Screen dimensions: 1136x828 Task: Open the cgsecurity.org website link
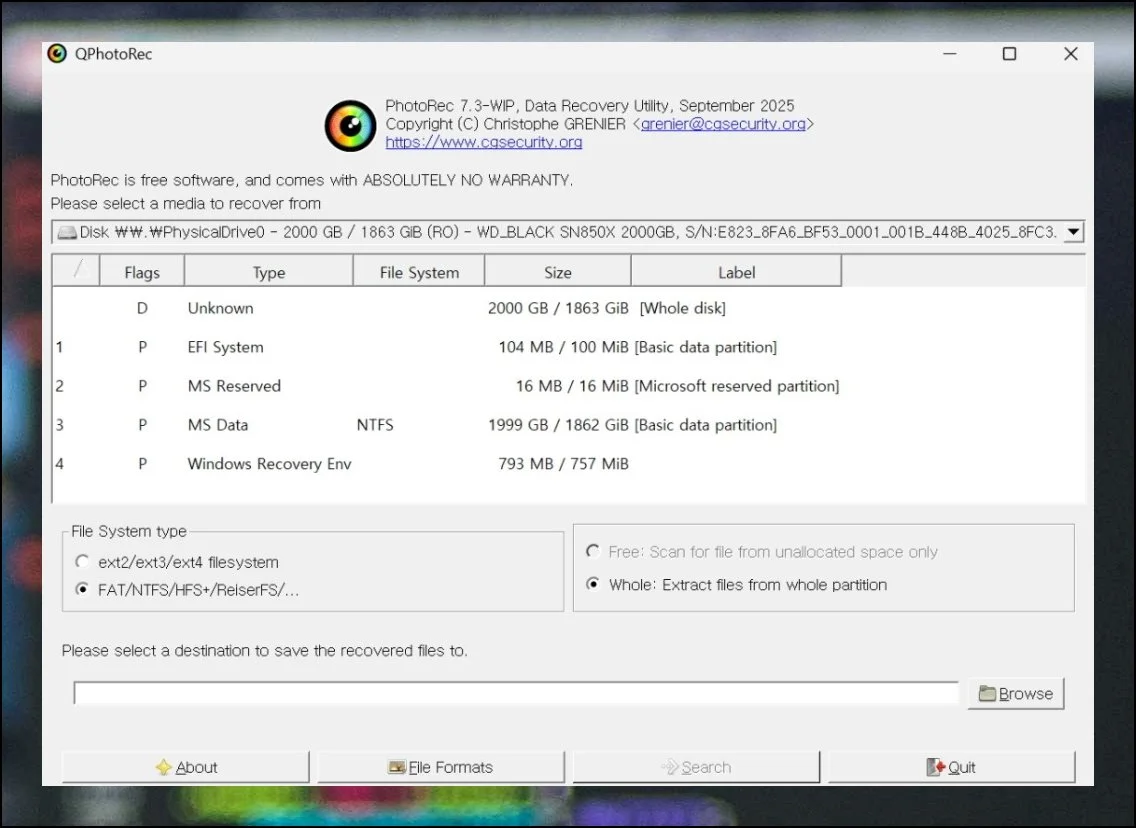484,143
